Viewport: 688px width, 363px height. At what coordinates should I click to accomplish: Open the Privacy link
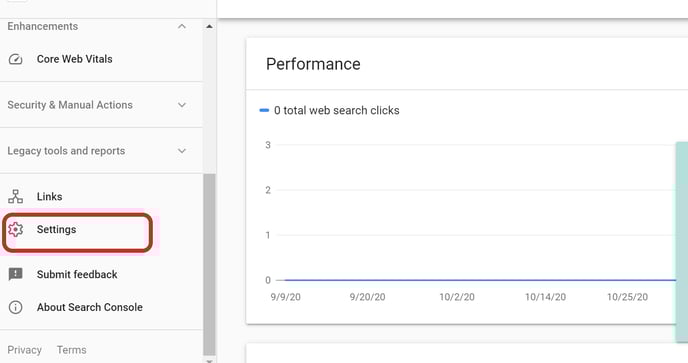[25, 350]
